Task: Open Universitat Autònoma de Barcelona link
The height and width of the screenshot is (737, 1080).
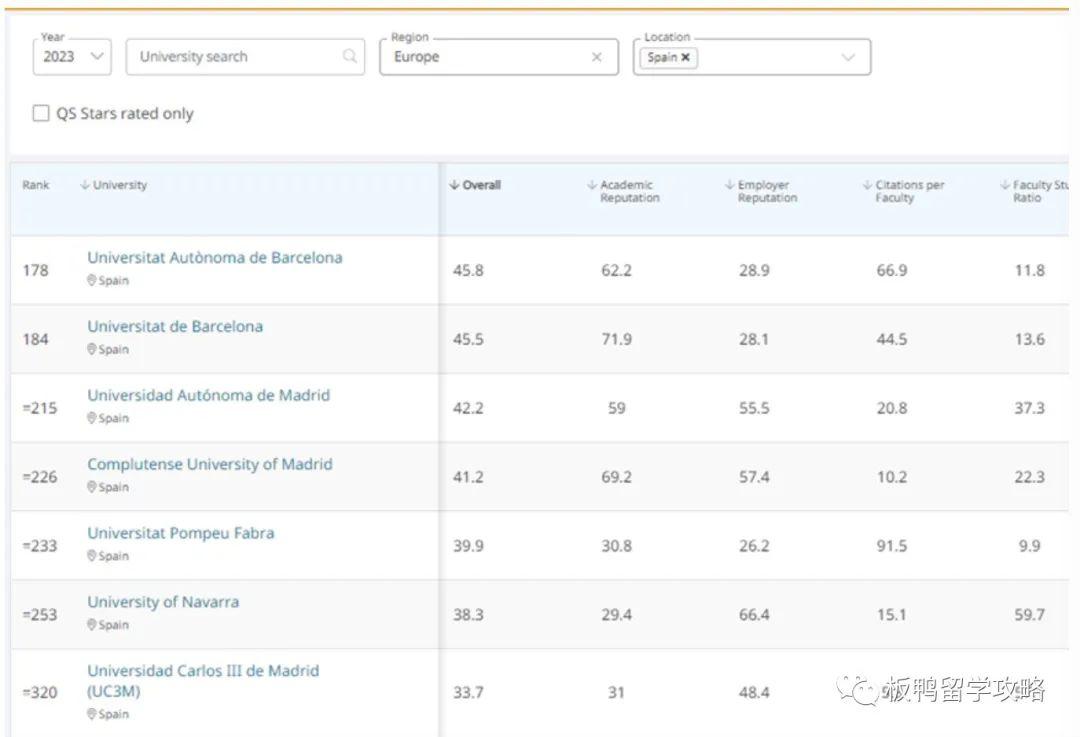Action: pos(214,257)
